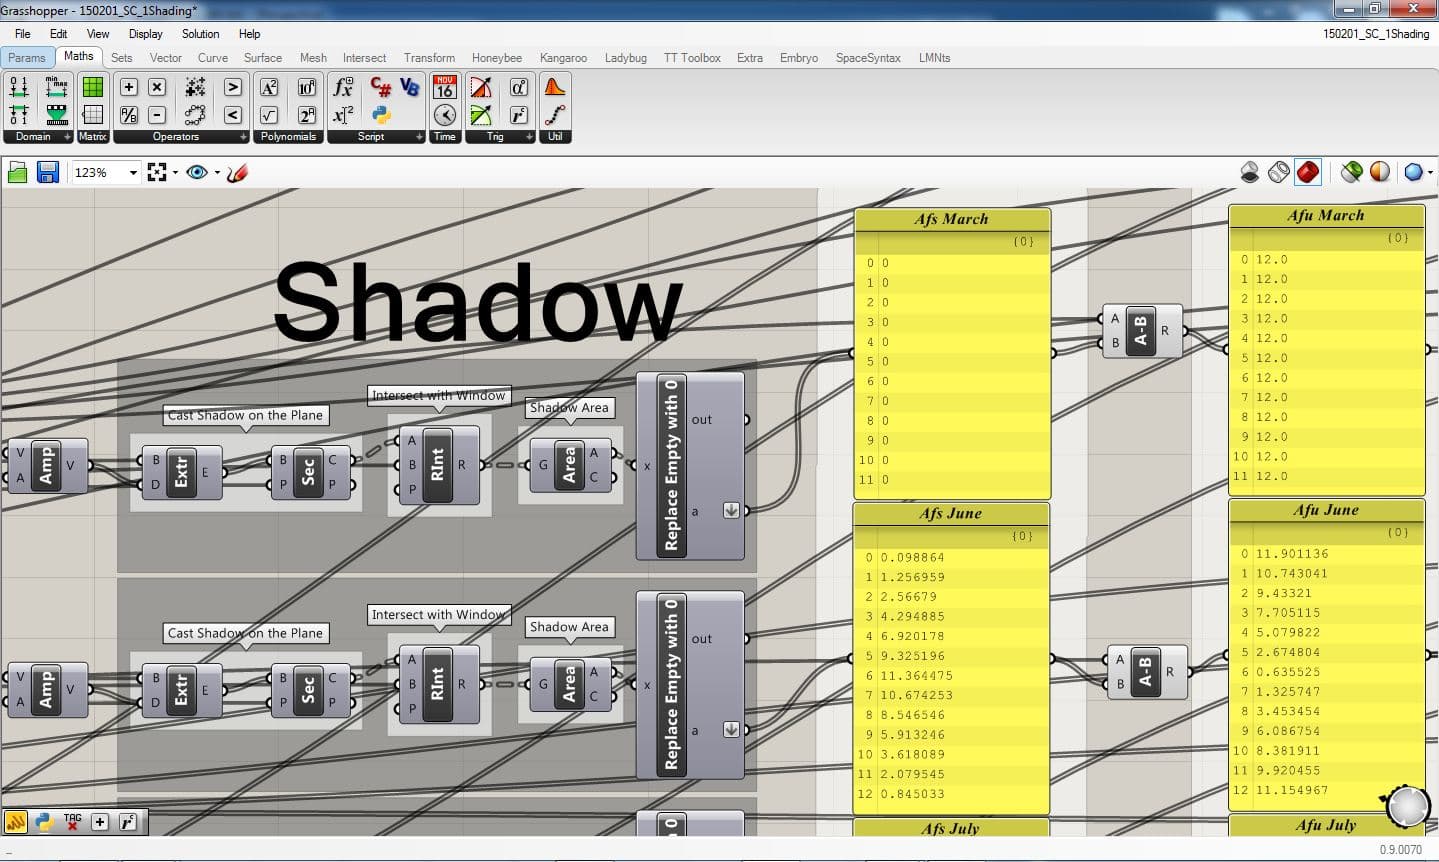Screen dimensions: 1439x862
Task: Open the zoom percentage dropdown
Action: [x=133, y=173]
